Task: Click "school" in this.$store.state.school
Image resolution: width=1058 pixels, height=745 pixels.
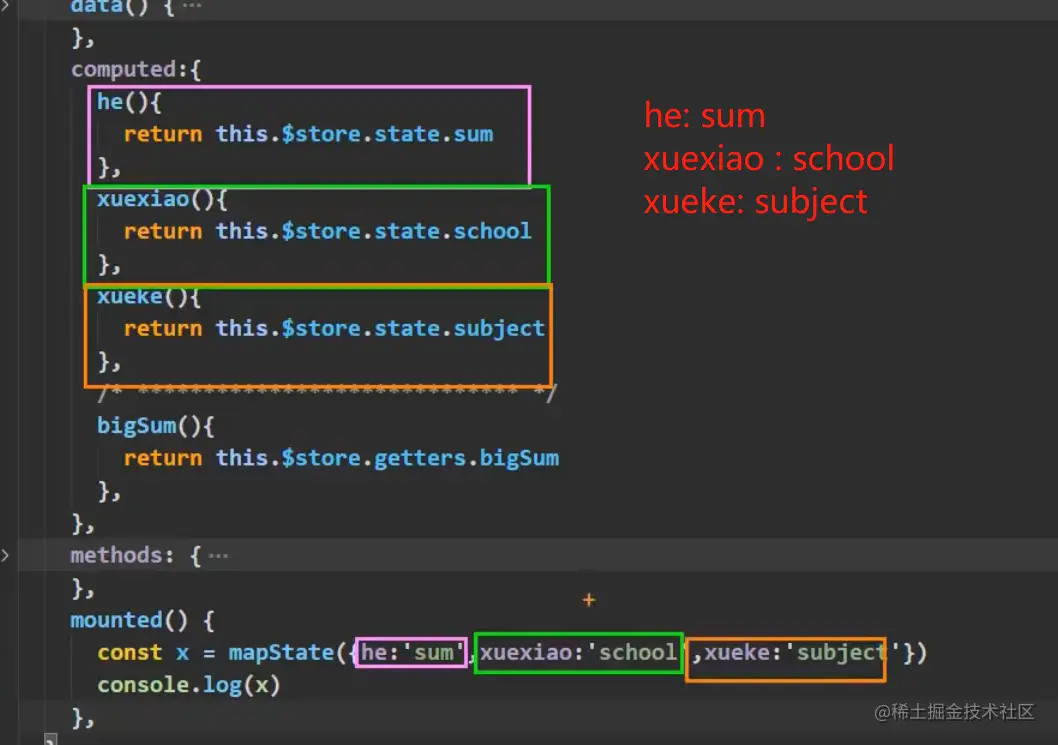Action: pyautogui.click(x=493, y=231)
